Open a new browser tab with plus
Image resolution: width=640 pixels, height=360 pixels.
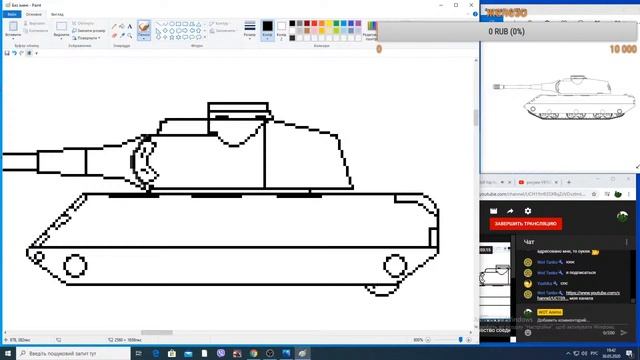pyautogui.click(x=569, y=182)
